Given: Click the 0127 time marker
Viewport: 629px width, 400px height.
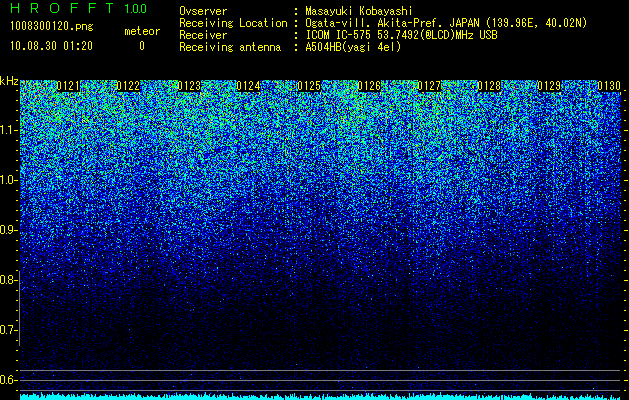Looking at the screenshot, I should click(429, 86).
